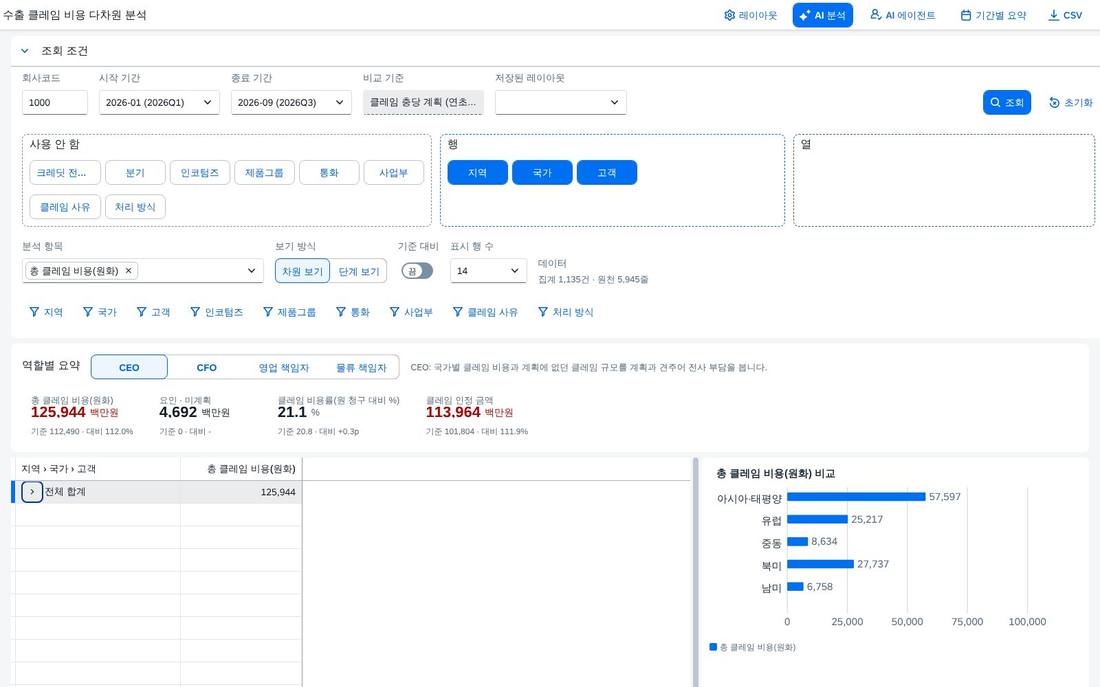Open the 처리 방식 filter funnel
This screenshot has width=1100, height=687.
point(565,312)
